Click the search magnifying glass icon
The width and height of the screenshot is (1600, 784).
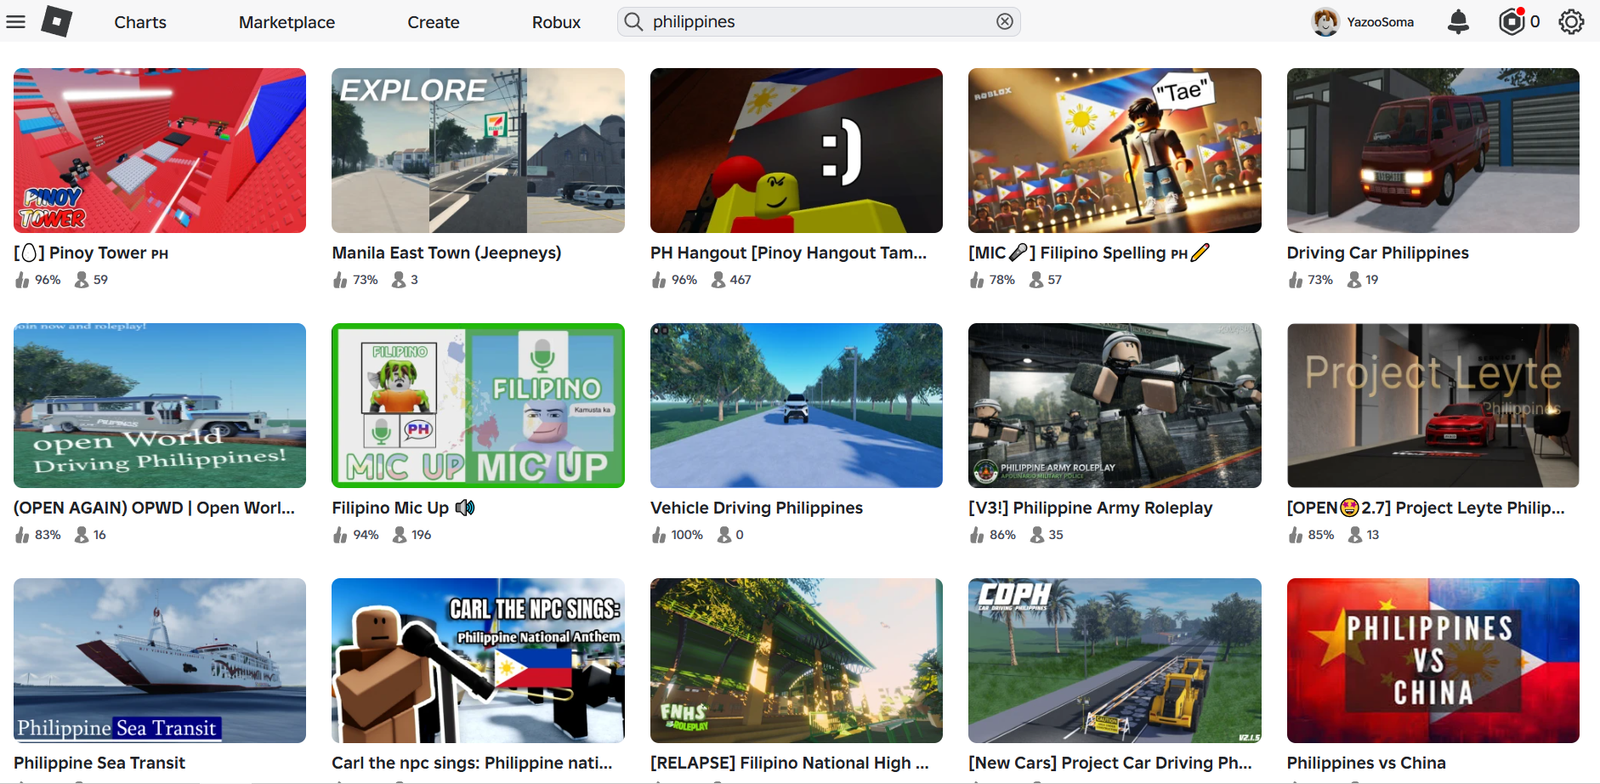click(633, 22)
